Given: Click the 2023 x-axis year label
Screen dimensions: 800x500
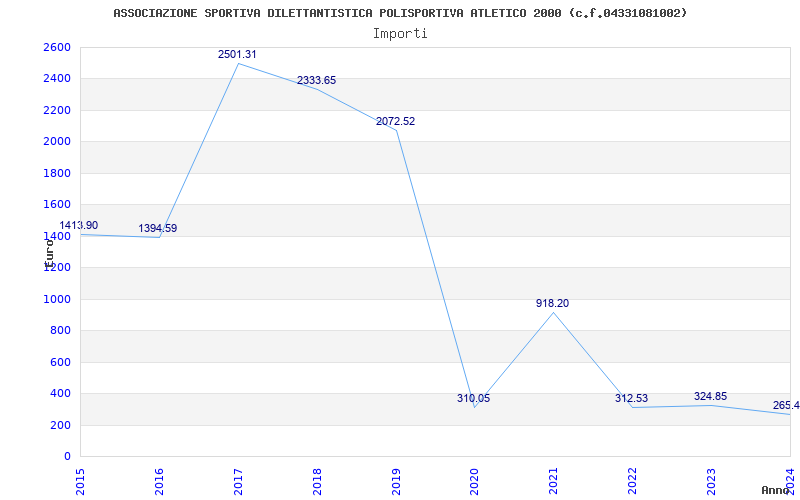Looking at the screenshot, I should coord(712,483).
